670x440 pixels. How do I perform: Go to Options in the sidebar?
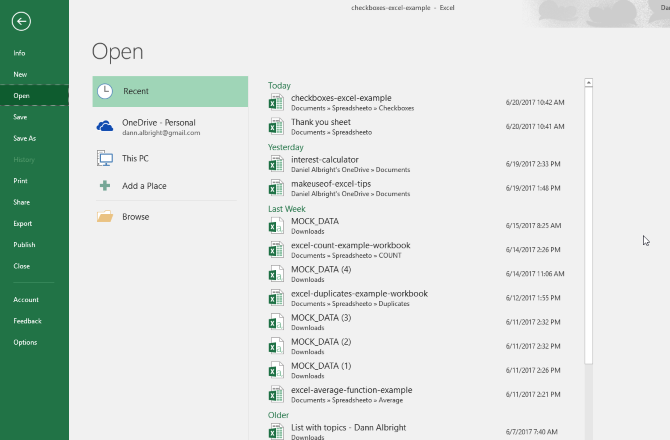click(x=25, y=342)
